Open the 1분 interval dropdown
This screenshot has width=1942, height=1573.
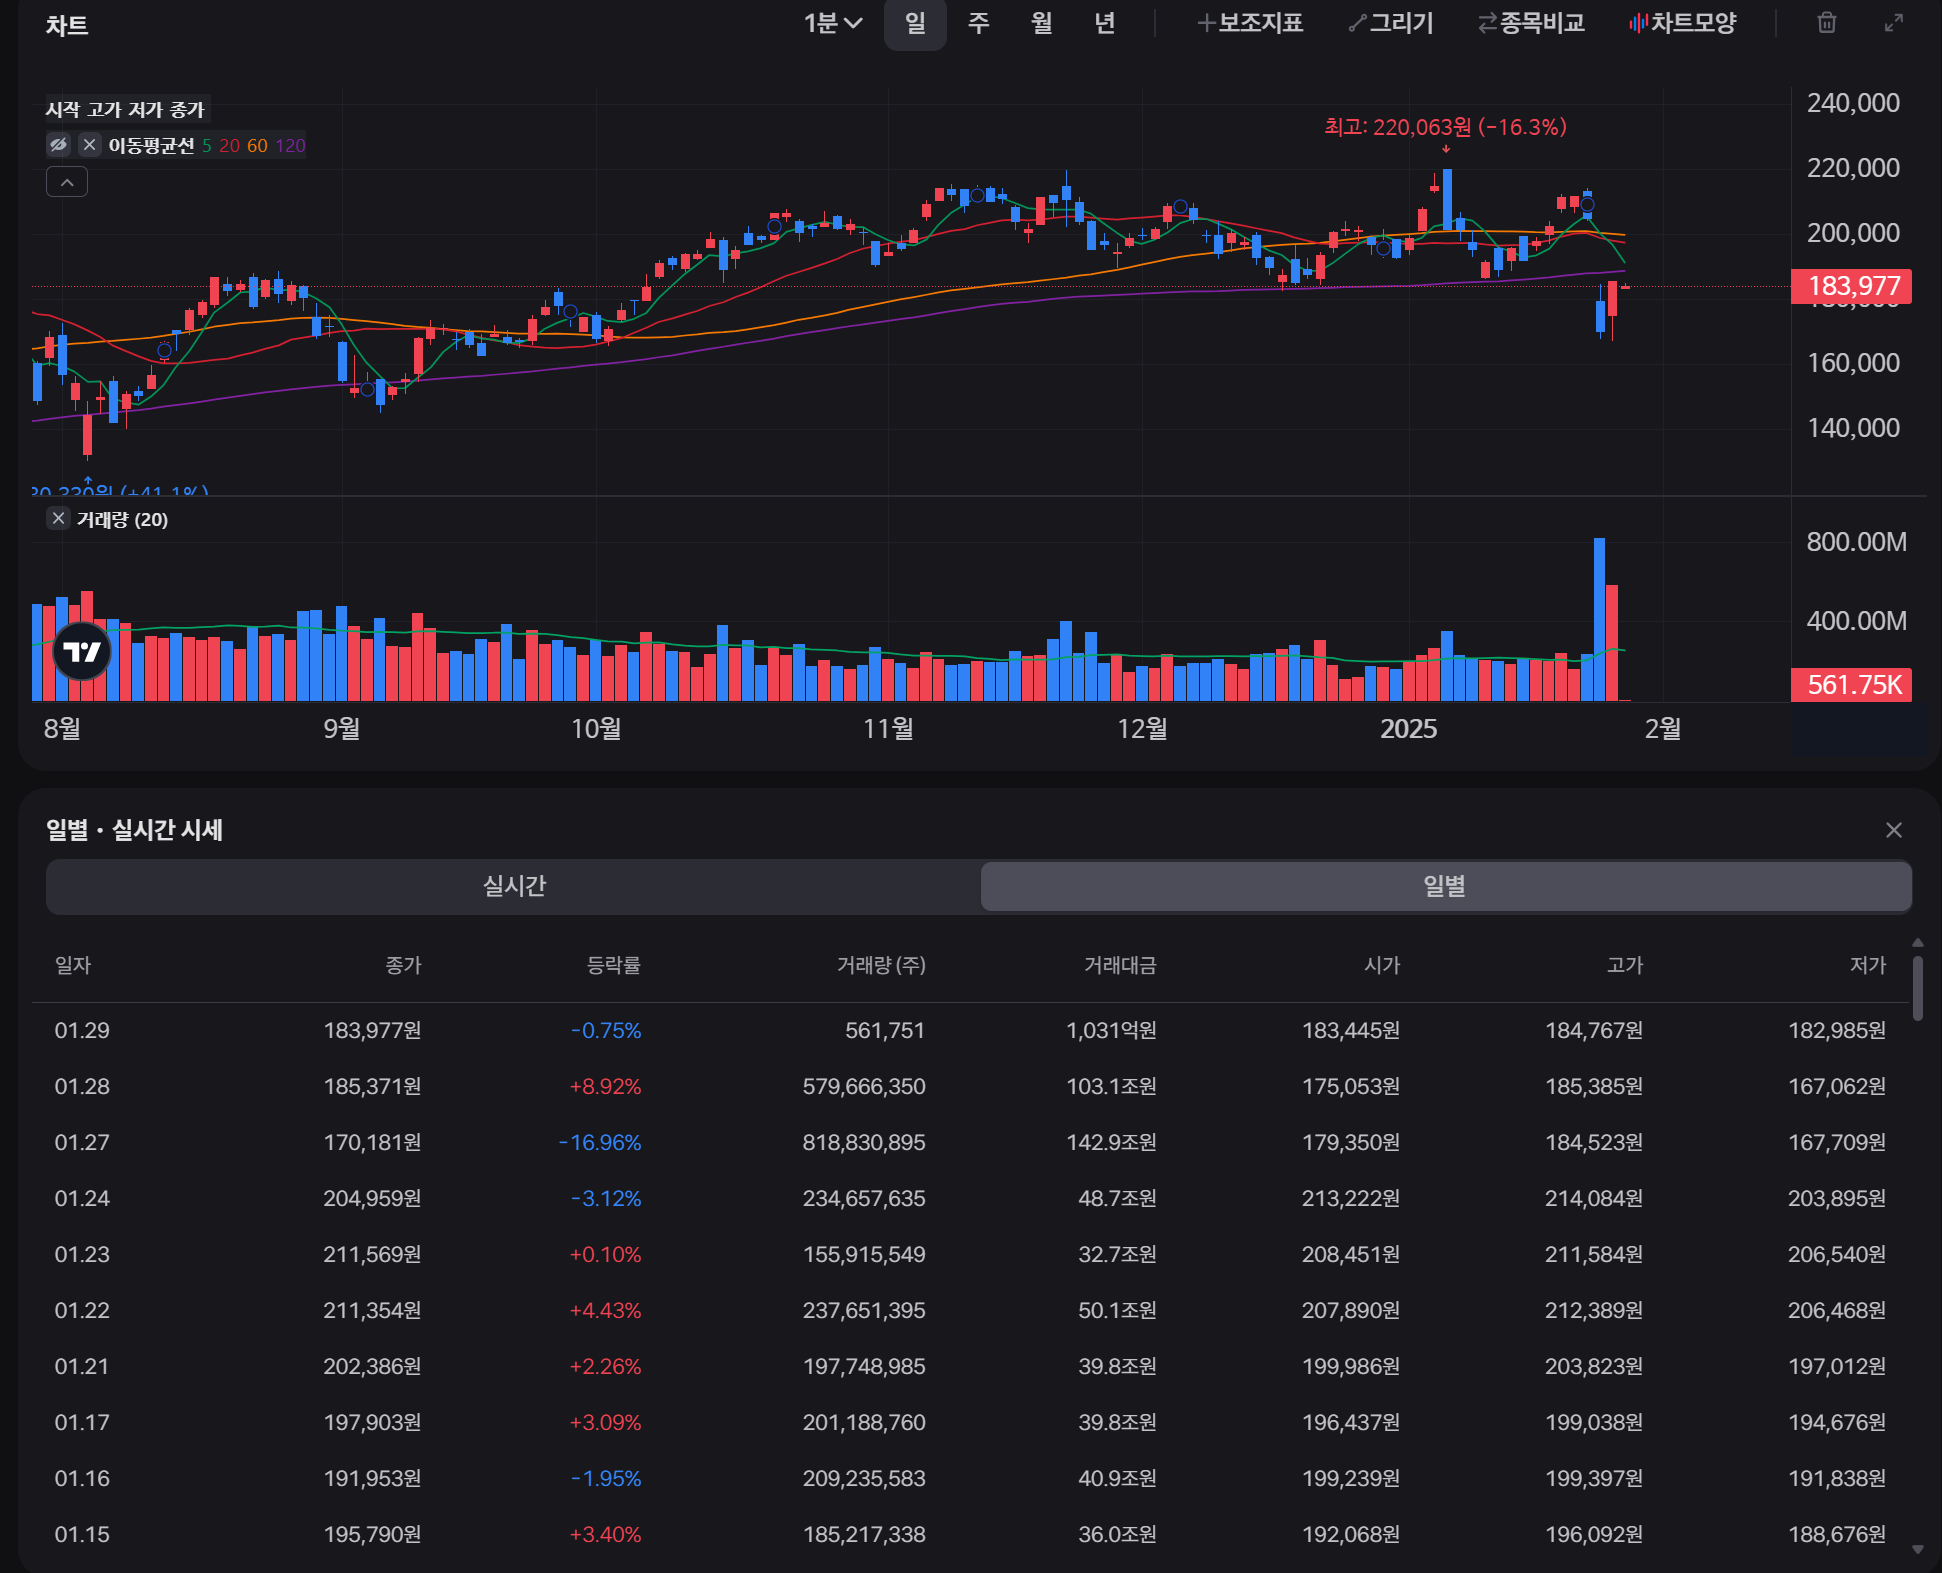832,23
